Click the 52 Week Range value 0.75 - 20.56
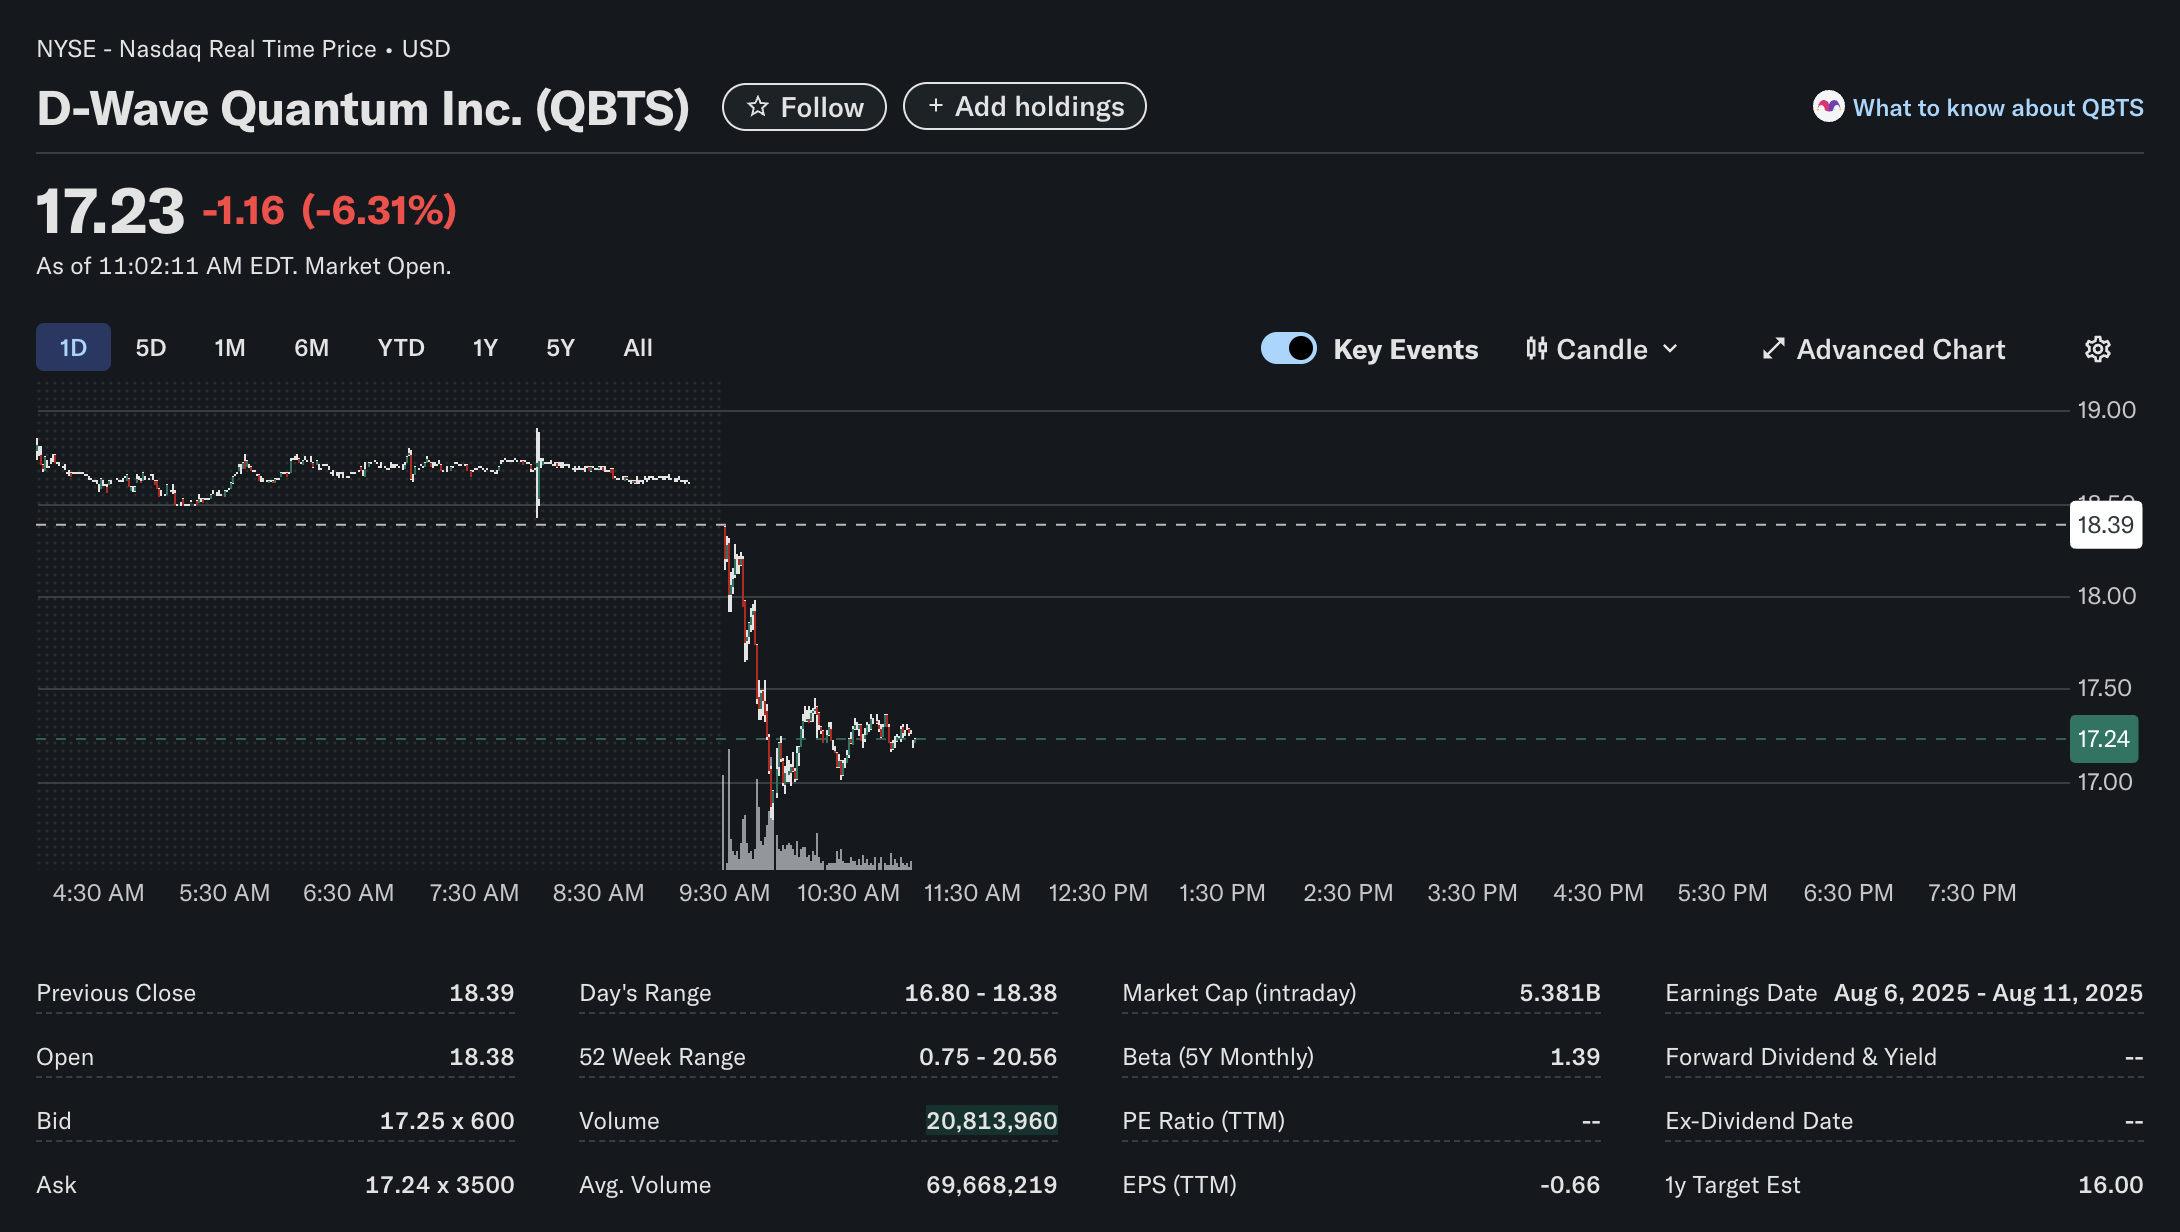This screenshot has width=2180, height=1232. 988,1057
